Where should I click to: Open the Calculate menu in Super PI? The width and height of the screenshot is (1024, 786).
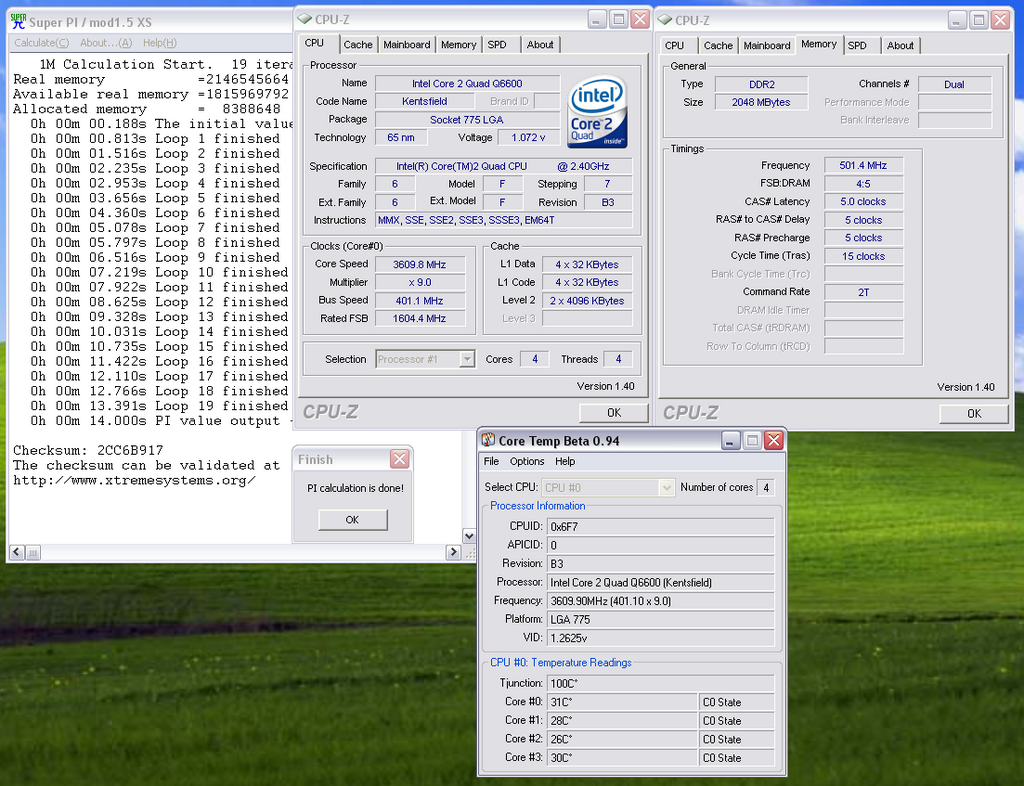coord(41,43)
